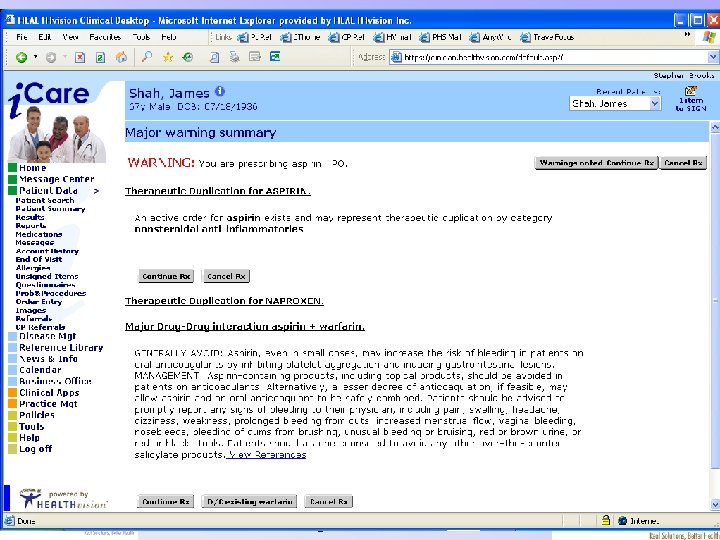Go to Home in the iCare sidebar
Viewport: 720px width, 540px height.
tap(32, 168)
